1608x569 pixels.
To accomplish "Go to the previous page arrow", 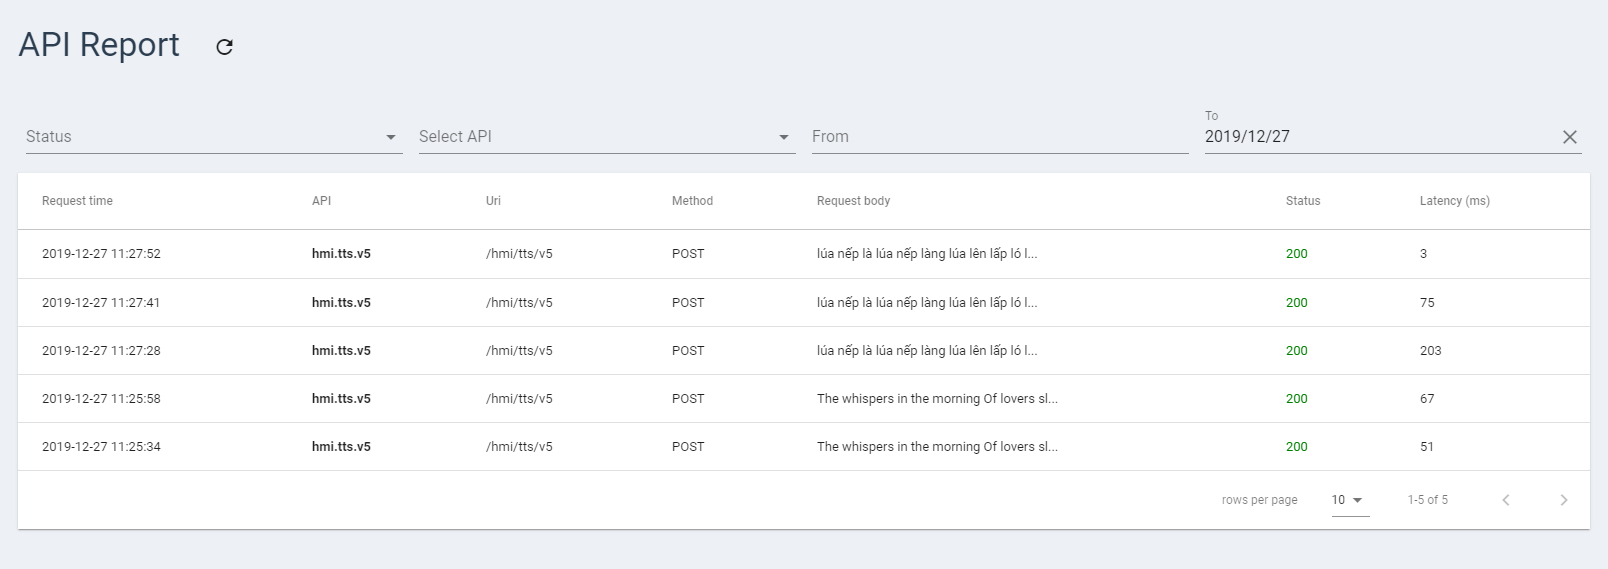I will pyautogui.click(x=1506, y=500).
